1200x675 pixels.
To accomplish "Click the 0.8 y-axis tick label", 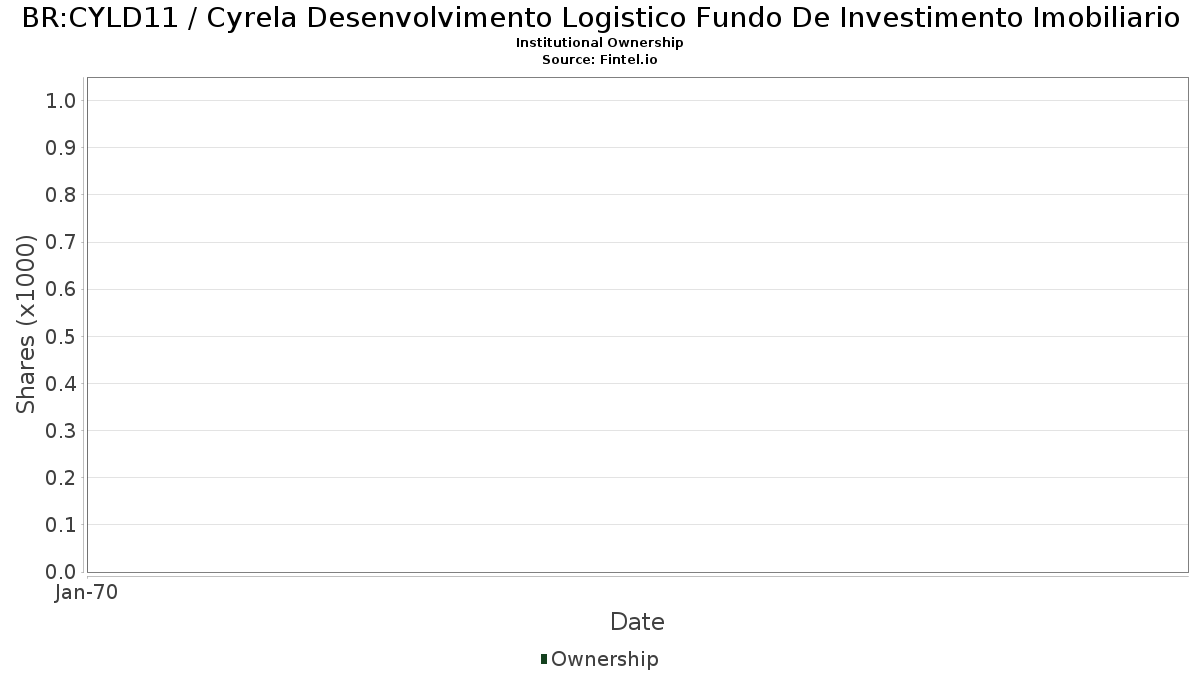I will 61,195.
